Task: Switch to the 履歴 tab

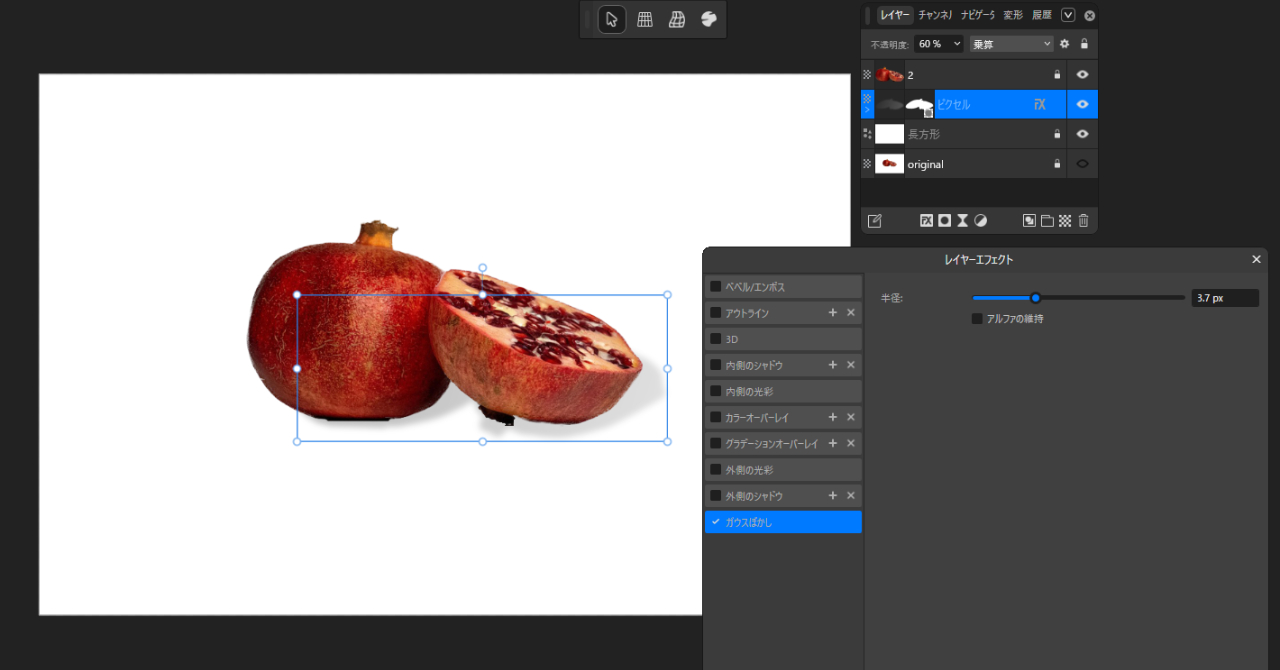Action: pyautogui.click(x=1042, y=15)
